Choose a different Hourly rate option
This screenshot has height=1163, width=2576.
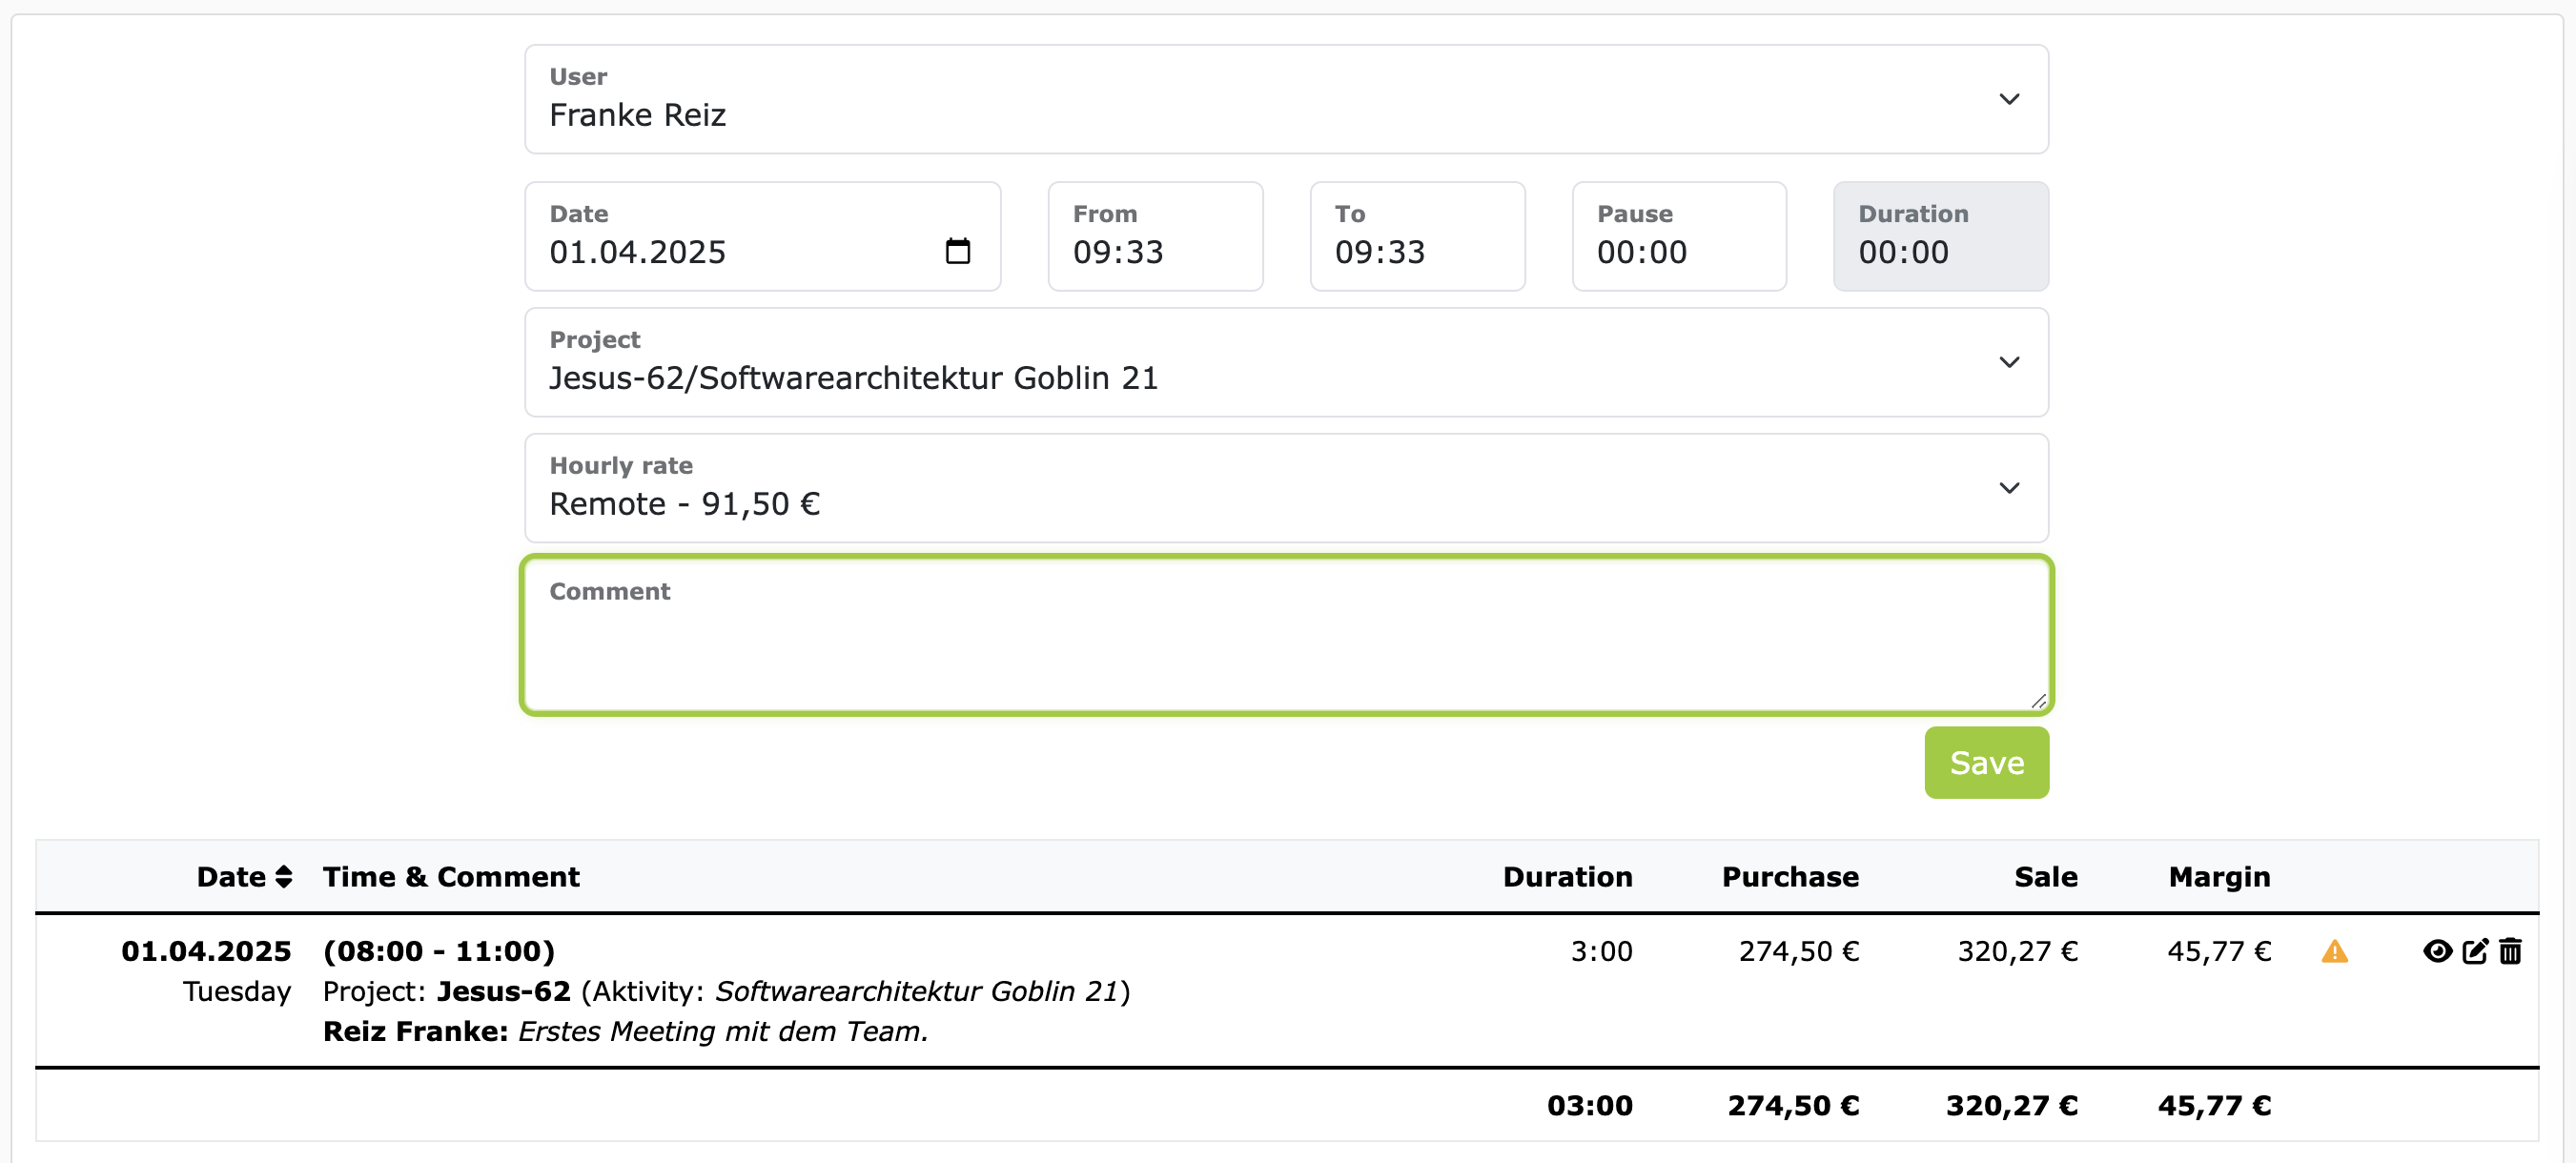2008,488
